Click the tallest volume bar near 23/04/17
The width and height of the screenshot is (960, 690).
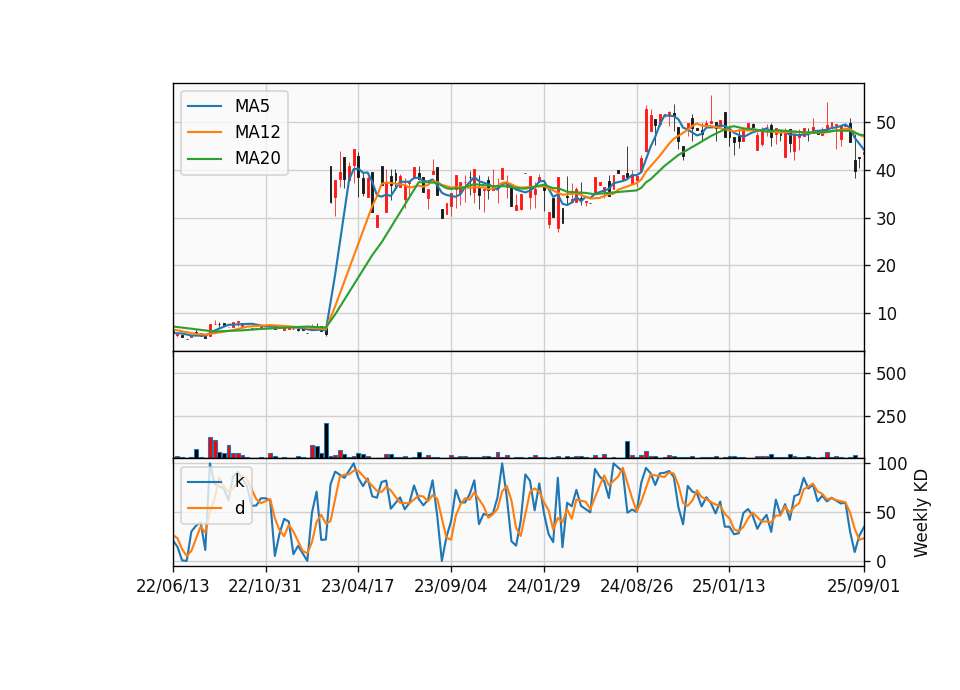pyautogui.click(x=326, y=441)
